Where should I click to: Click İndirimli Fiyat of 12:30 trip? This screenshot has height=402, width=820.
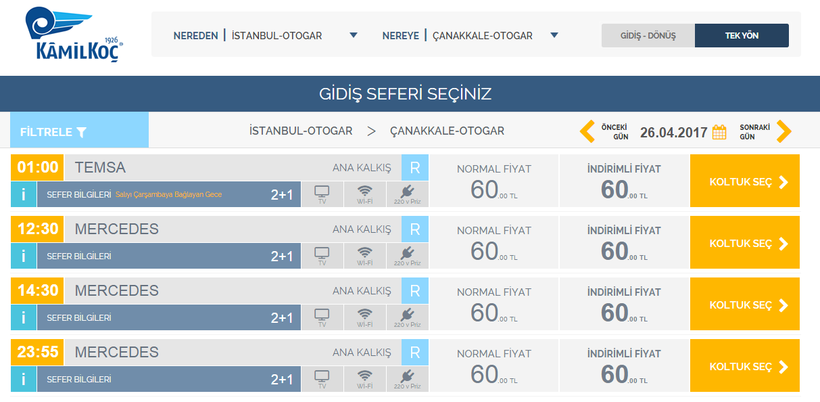coord(622,243)
